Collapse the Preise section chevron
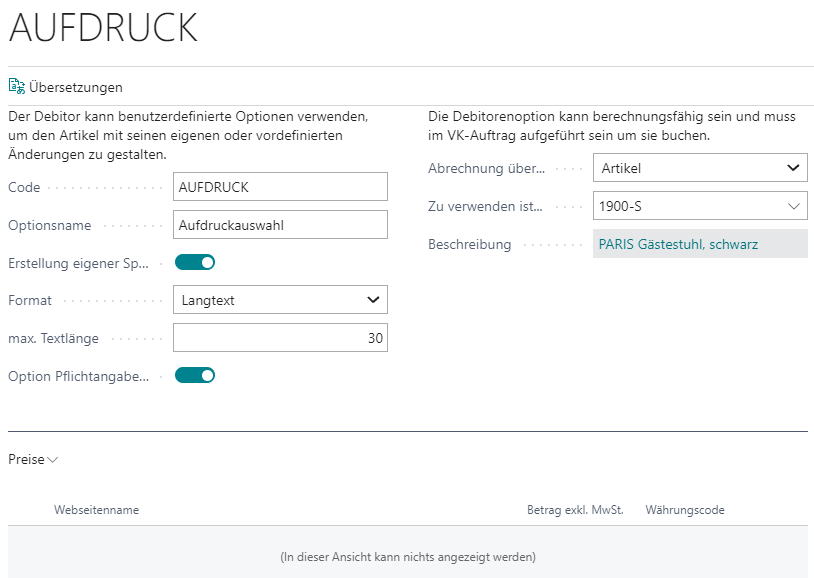814x578 pixels. pyautogui.click(x=52, y=460)
